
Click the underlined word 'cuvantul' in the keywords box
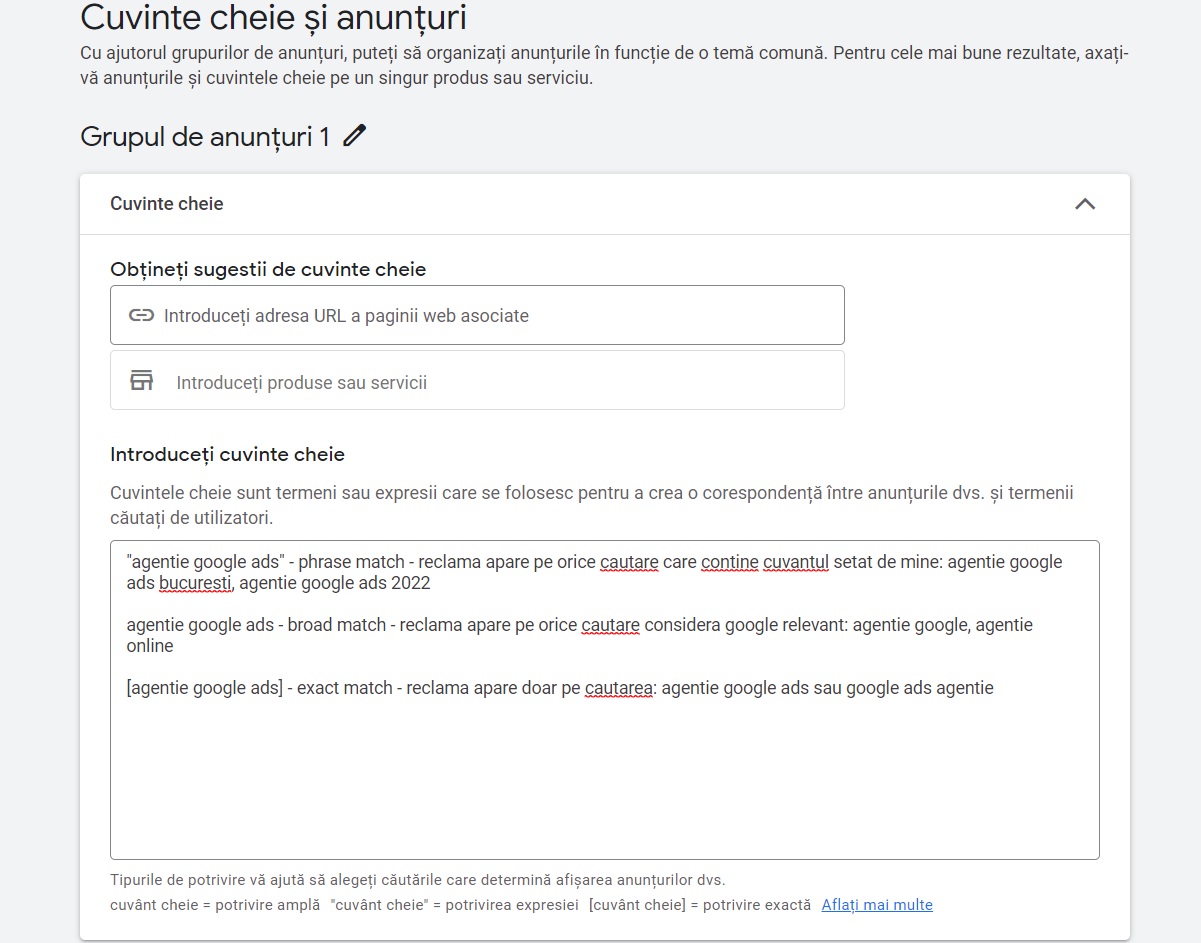[797, 562]
